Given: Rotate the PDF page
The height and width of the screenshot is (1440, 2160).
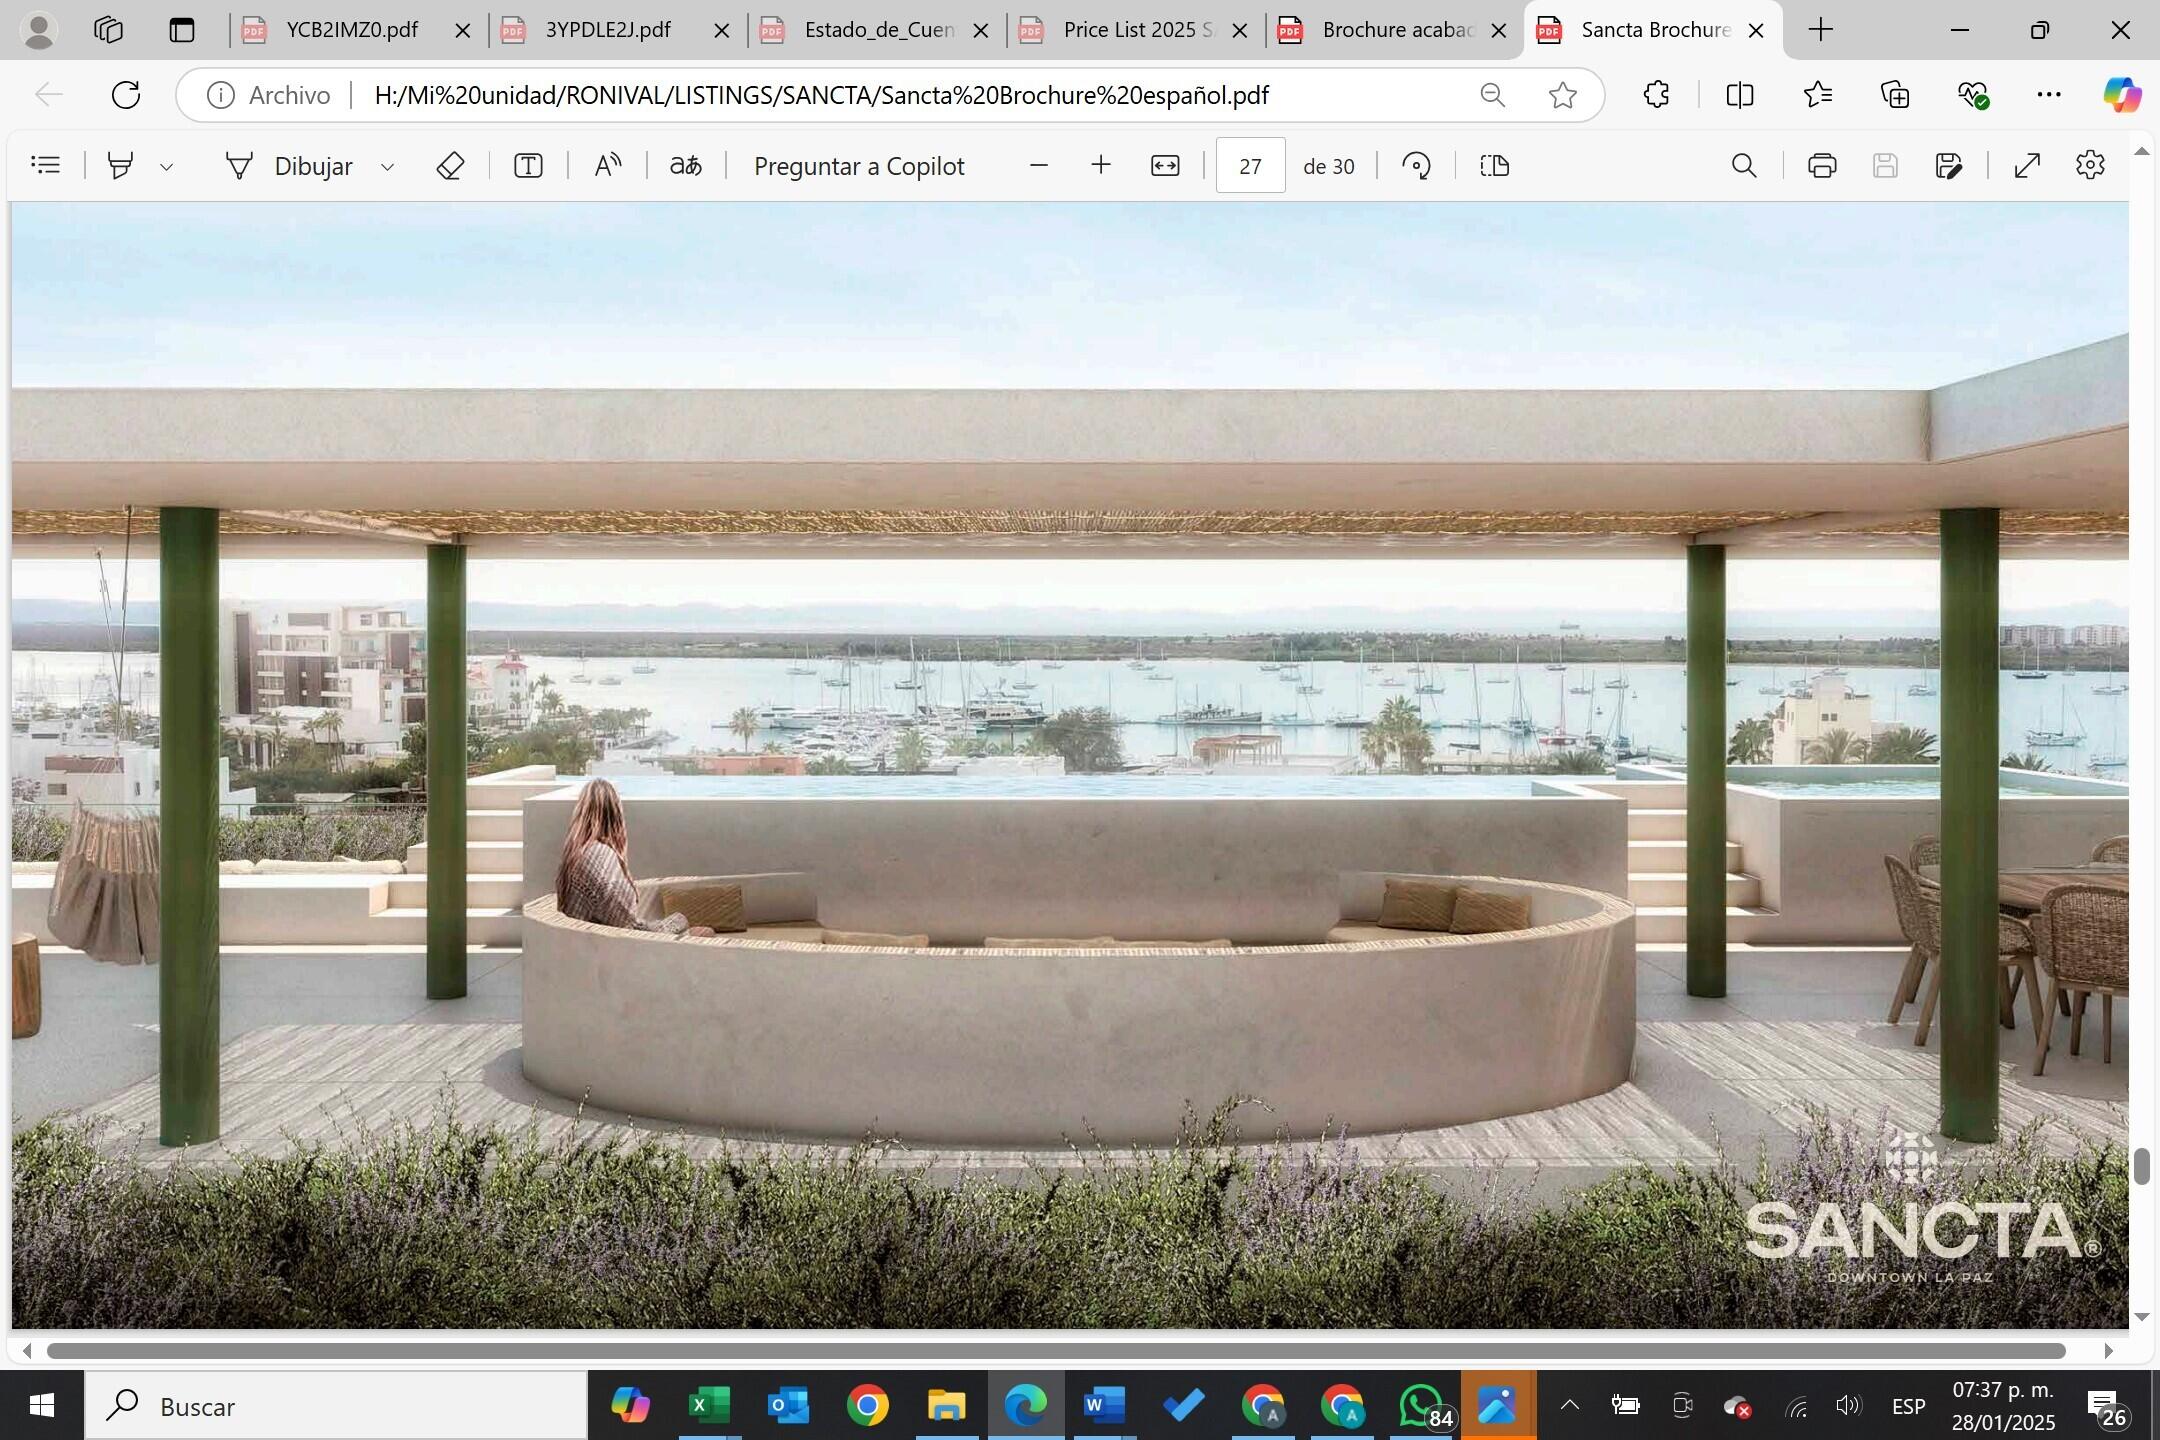Looking at the screenshot, I should click(x=1416, y=165).
